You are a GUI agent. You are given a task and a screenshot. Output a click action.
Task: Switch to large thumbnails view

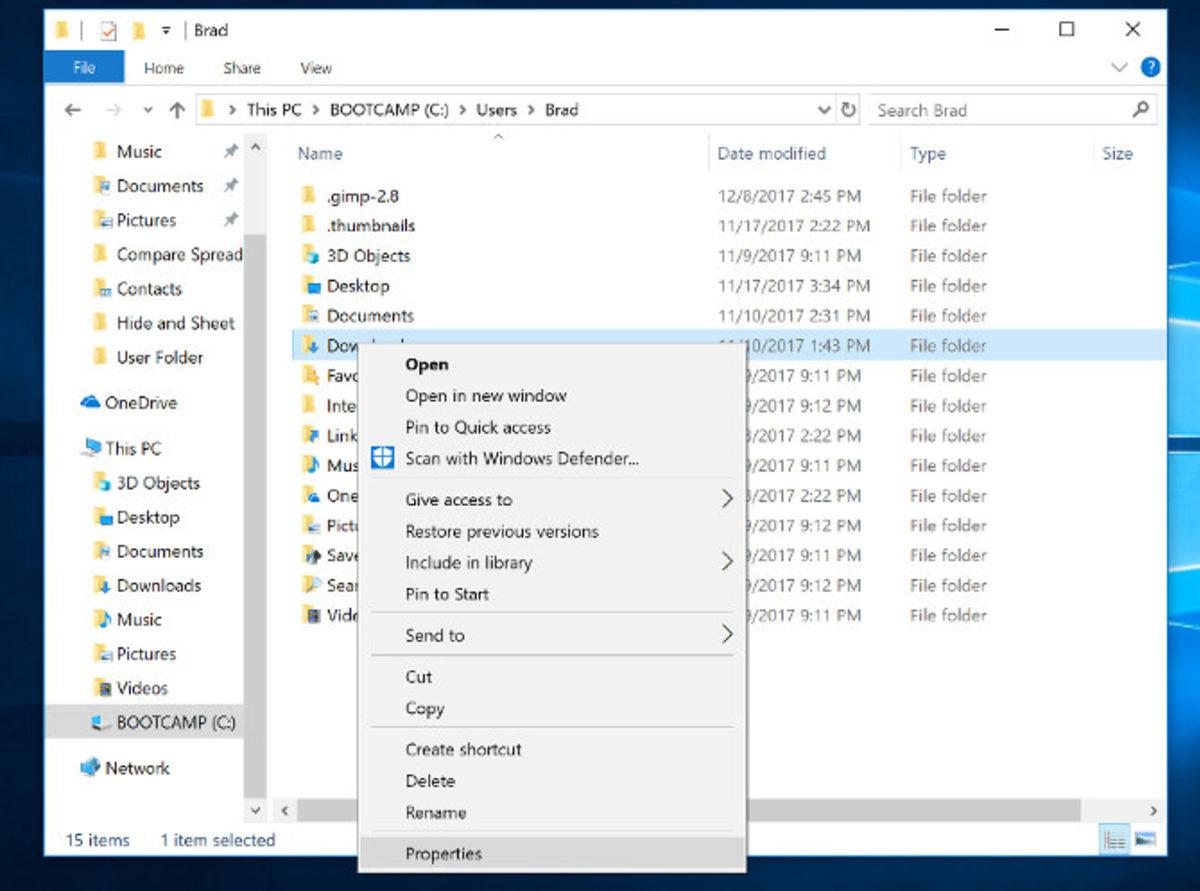pyautogui.click(x=1144, y=839)
